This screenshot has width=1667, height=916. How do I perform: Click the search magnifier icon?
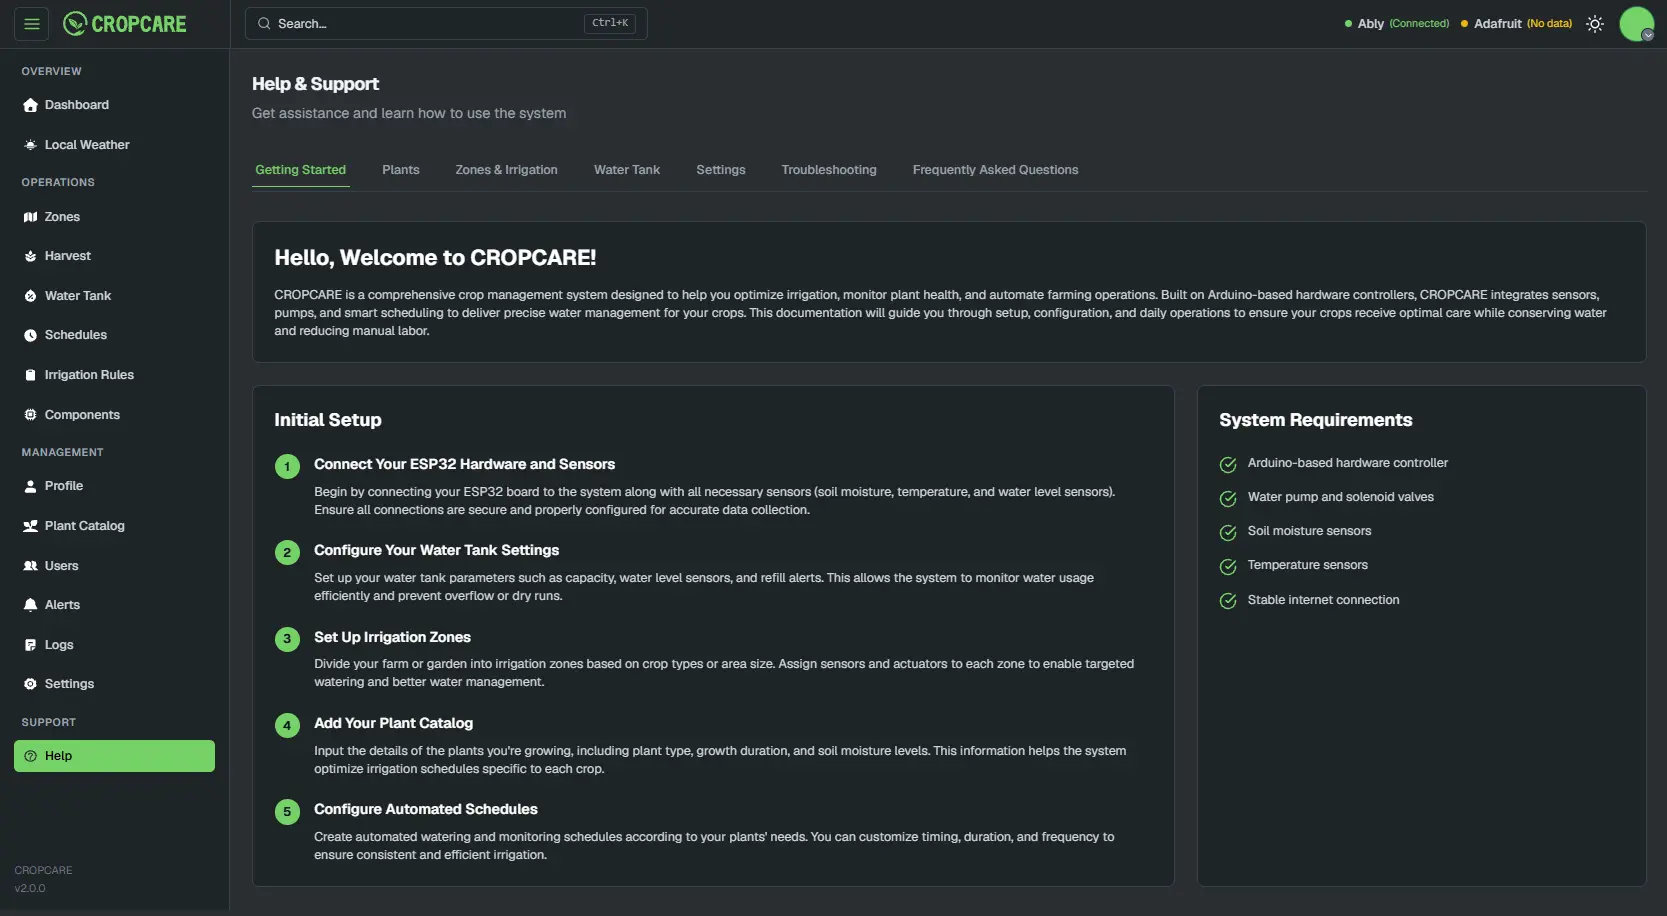click(264, 24)
